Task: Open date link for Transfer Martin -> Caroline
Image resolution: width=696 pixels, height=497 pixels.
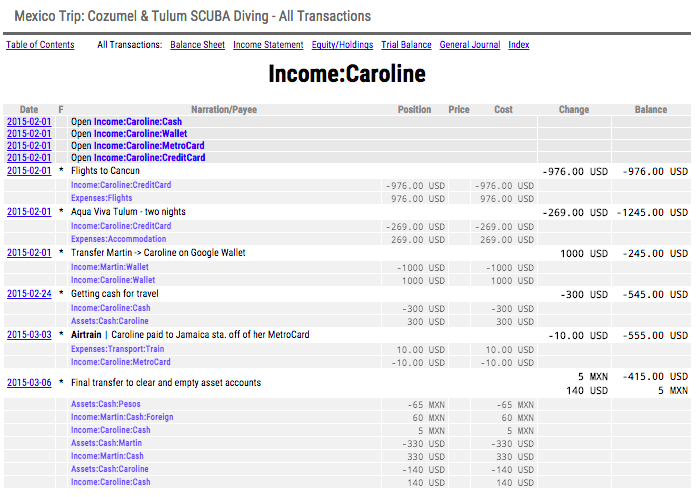Action: [29, 253]
